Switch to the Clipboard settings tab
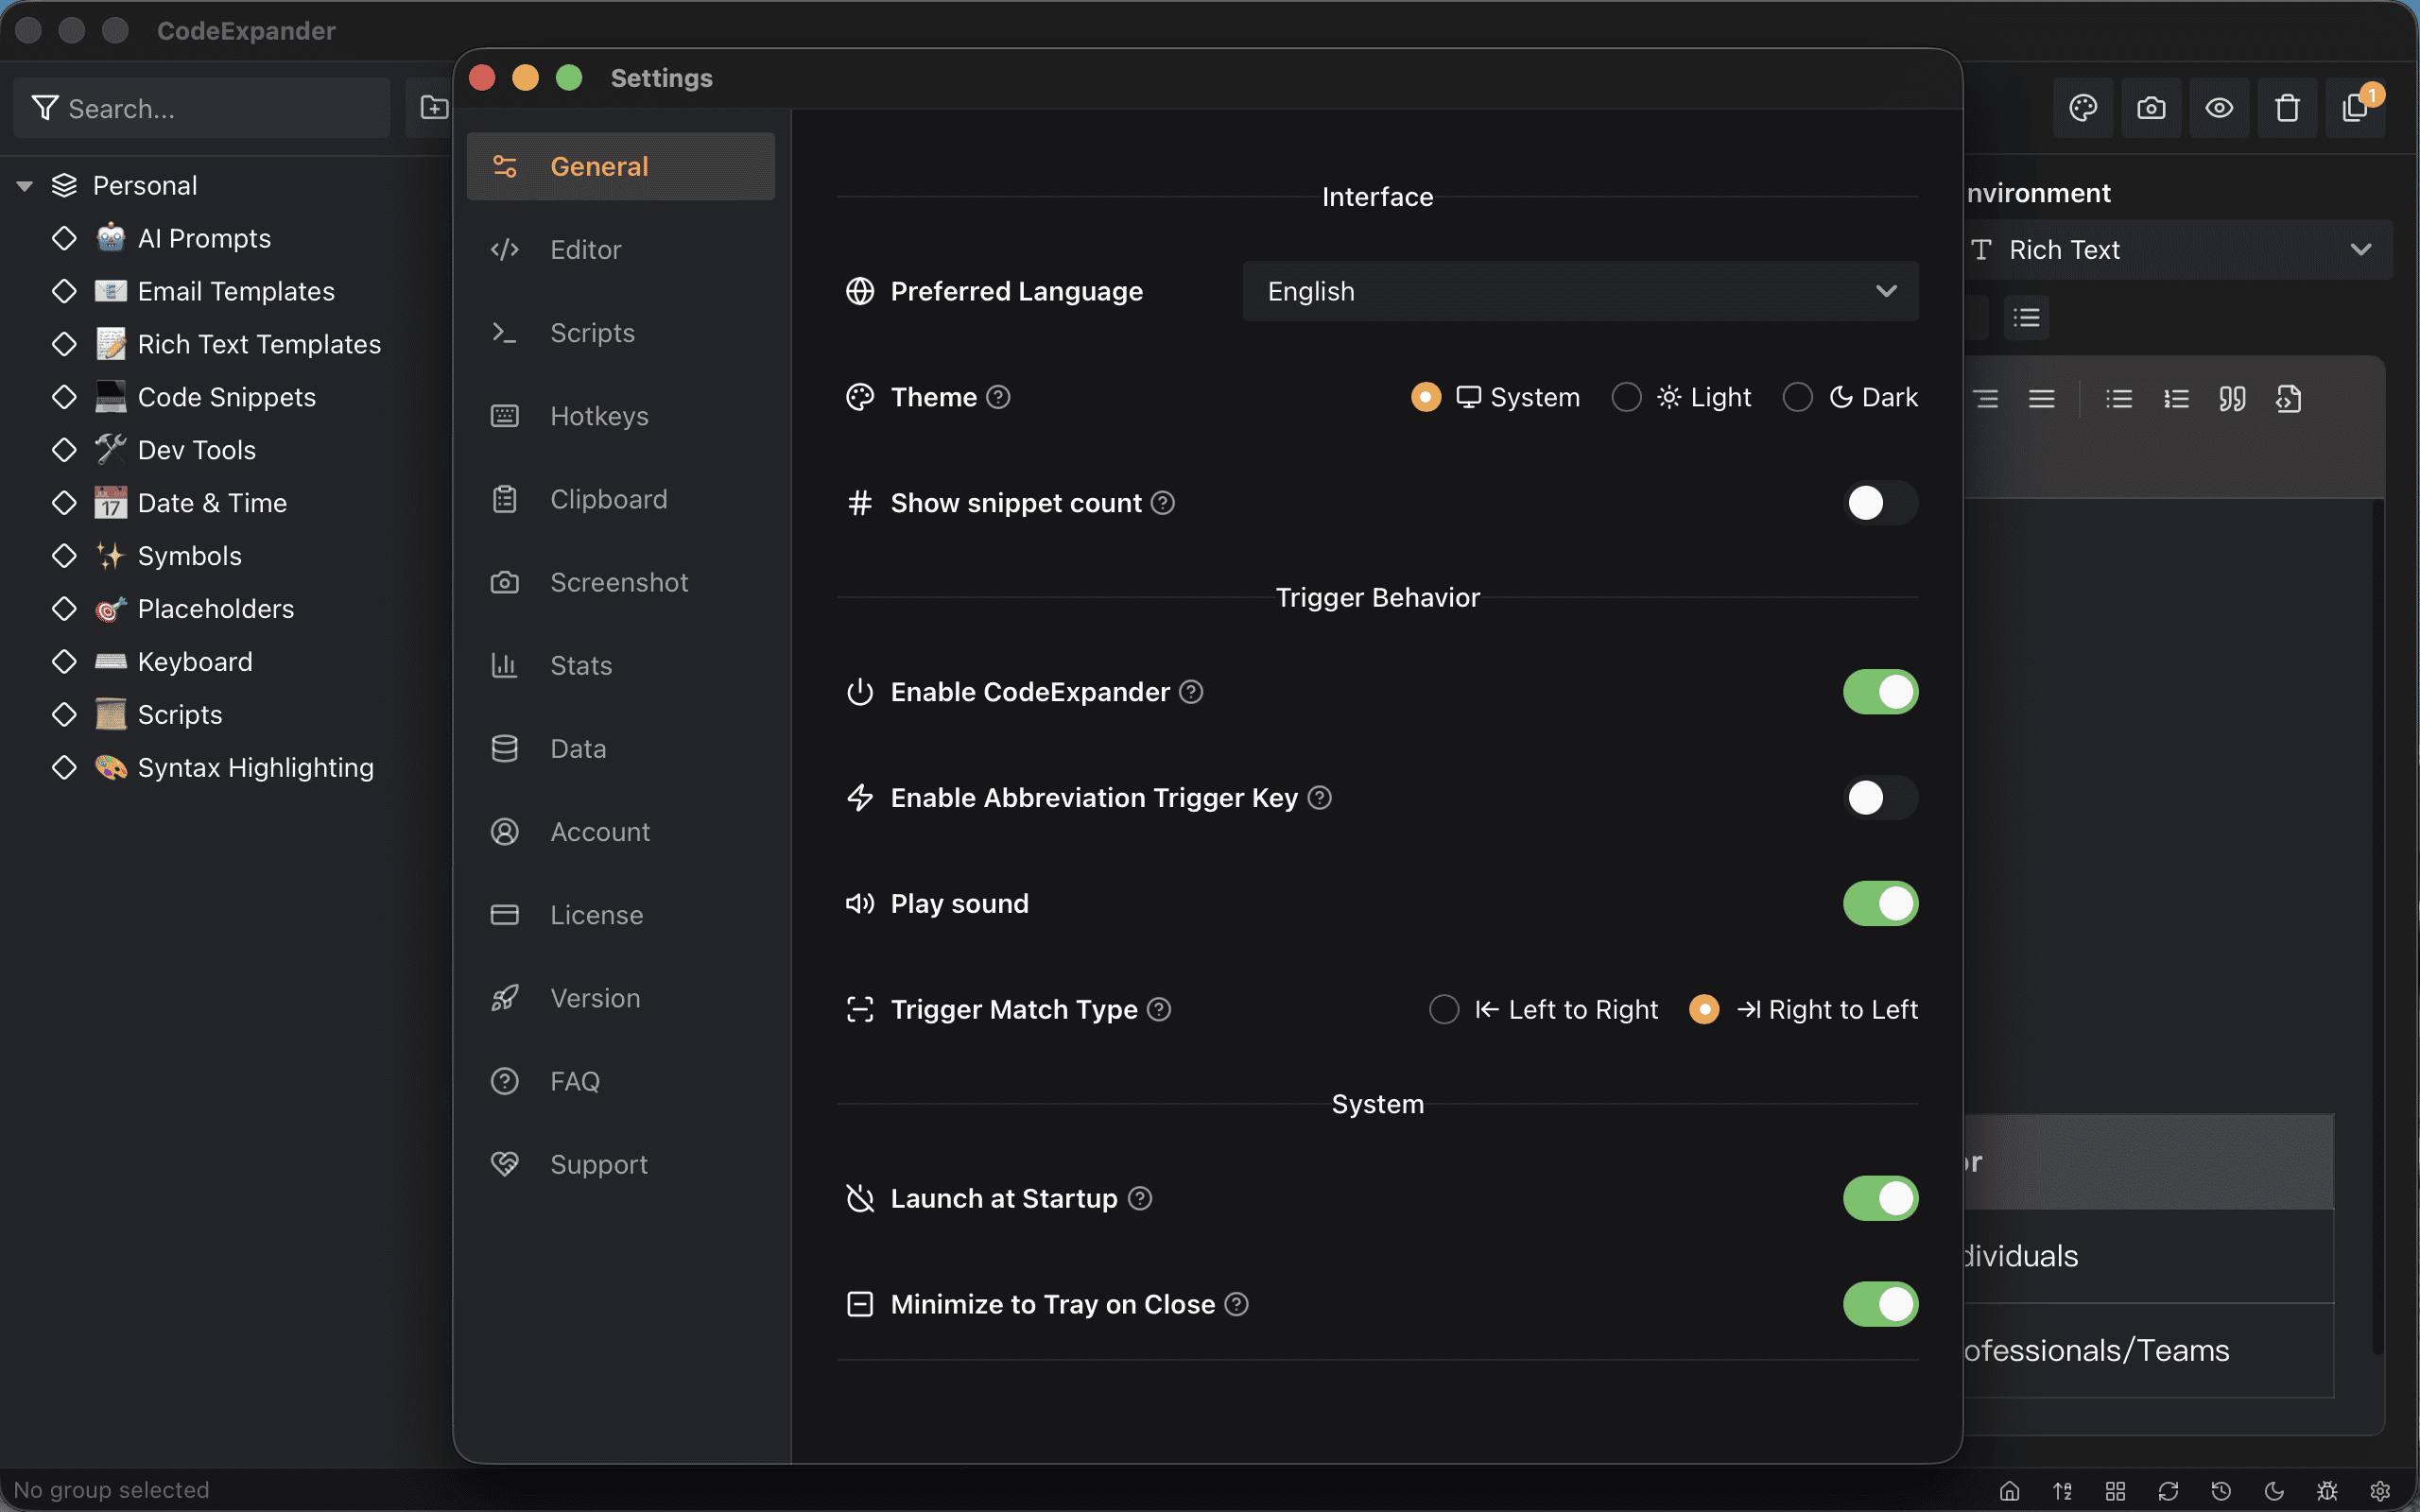Image resolution: width=2420 pixels, height=1512 pixels. coord(607,499)
